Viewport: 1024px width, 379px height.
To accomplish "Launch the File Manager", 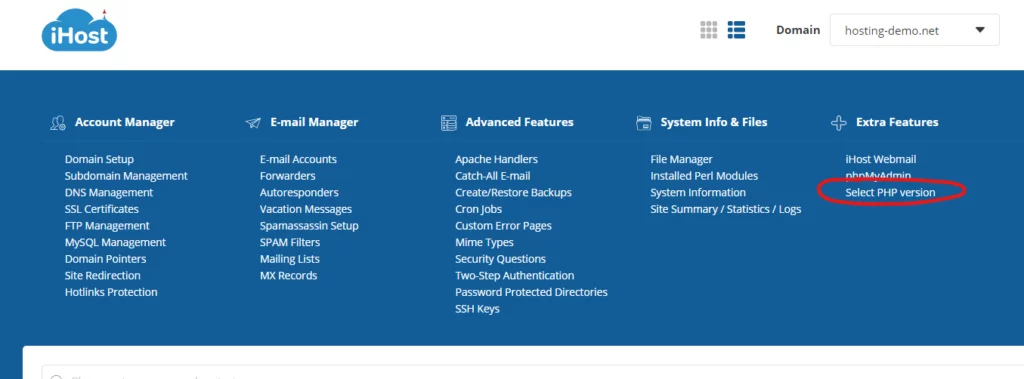I will [x=681, y=159].
